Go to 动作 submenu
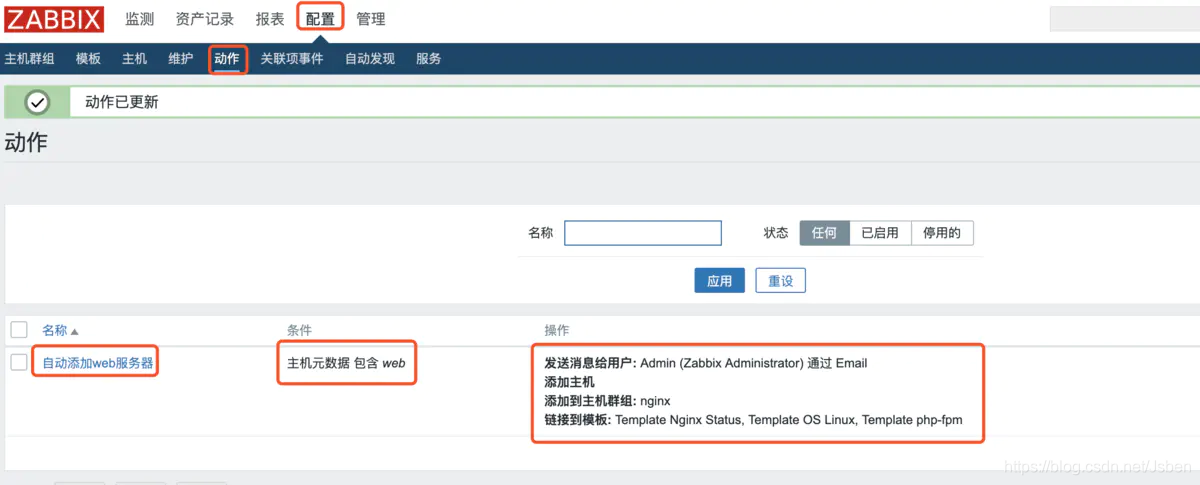 point(227,59)
